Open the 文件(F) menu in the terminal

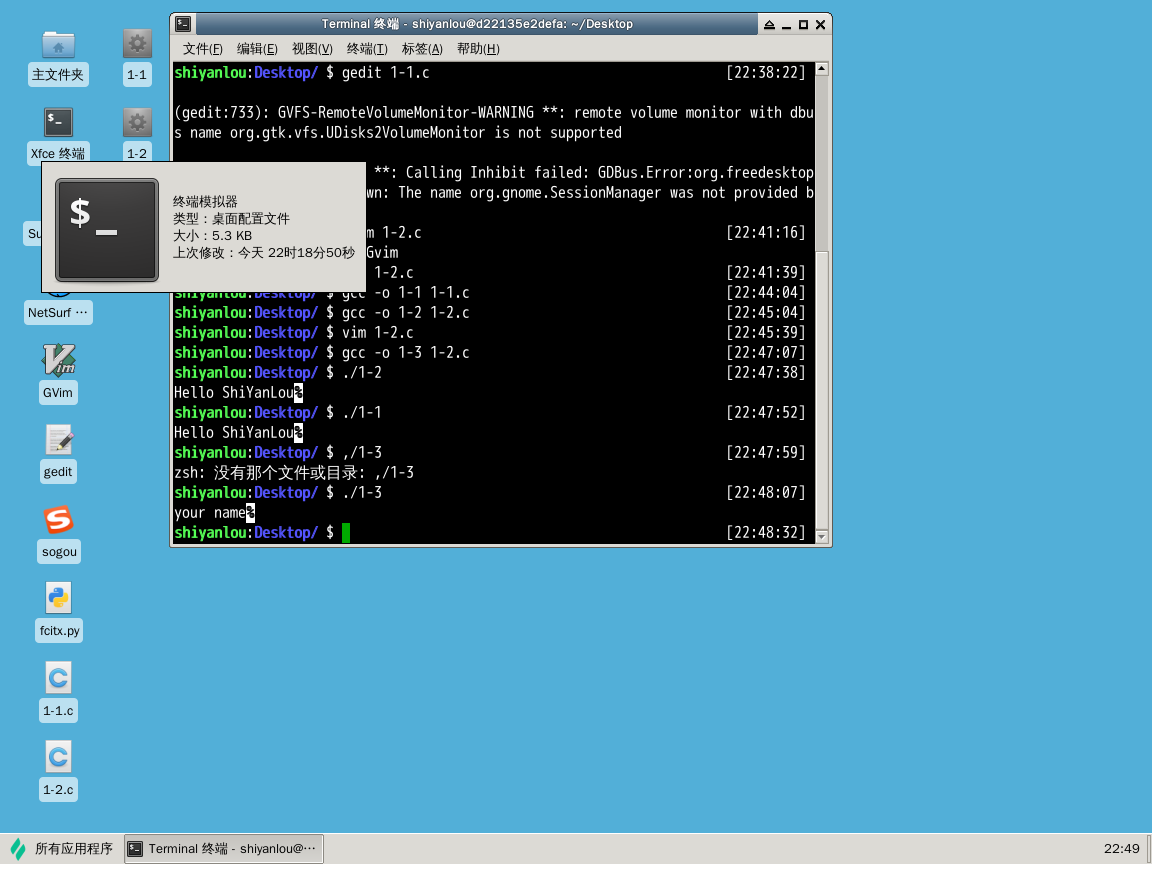click(202, 49)
